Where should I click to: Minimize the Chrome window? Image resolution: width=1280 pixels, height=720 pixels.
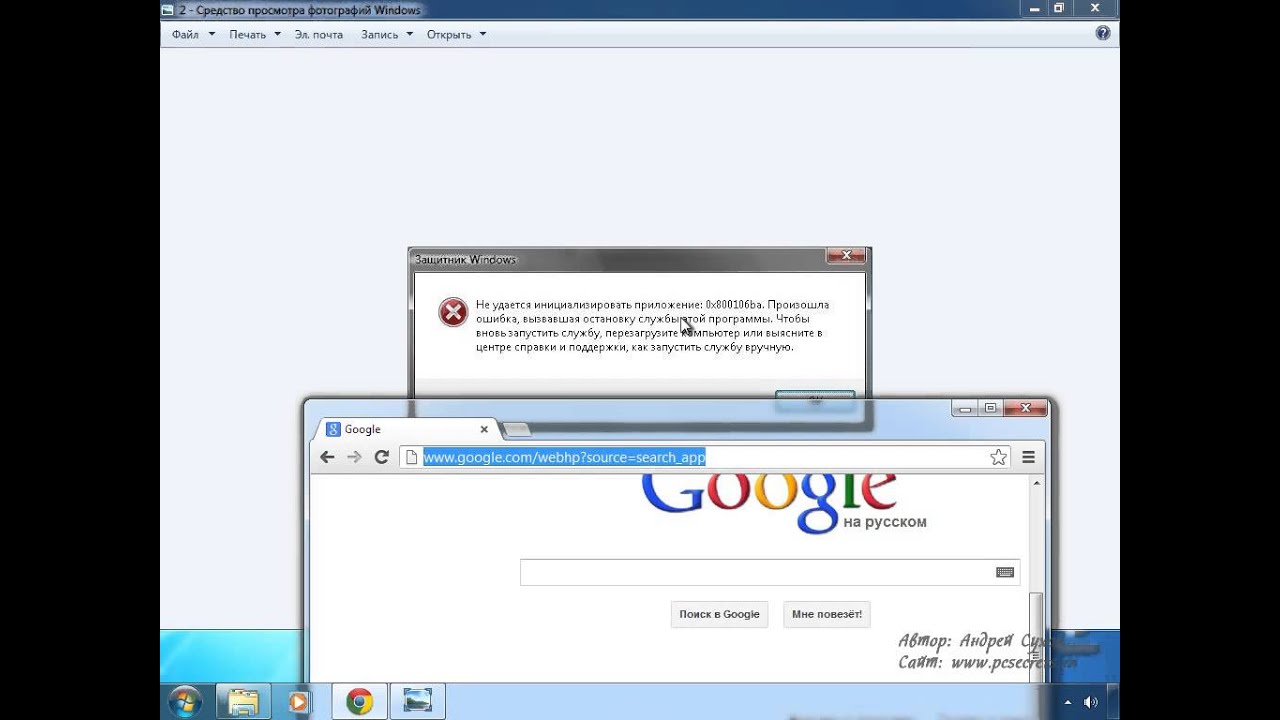click(x=964, y=407)
